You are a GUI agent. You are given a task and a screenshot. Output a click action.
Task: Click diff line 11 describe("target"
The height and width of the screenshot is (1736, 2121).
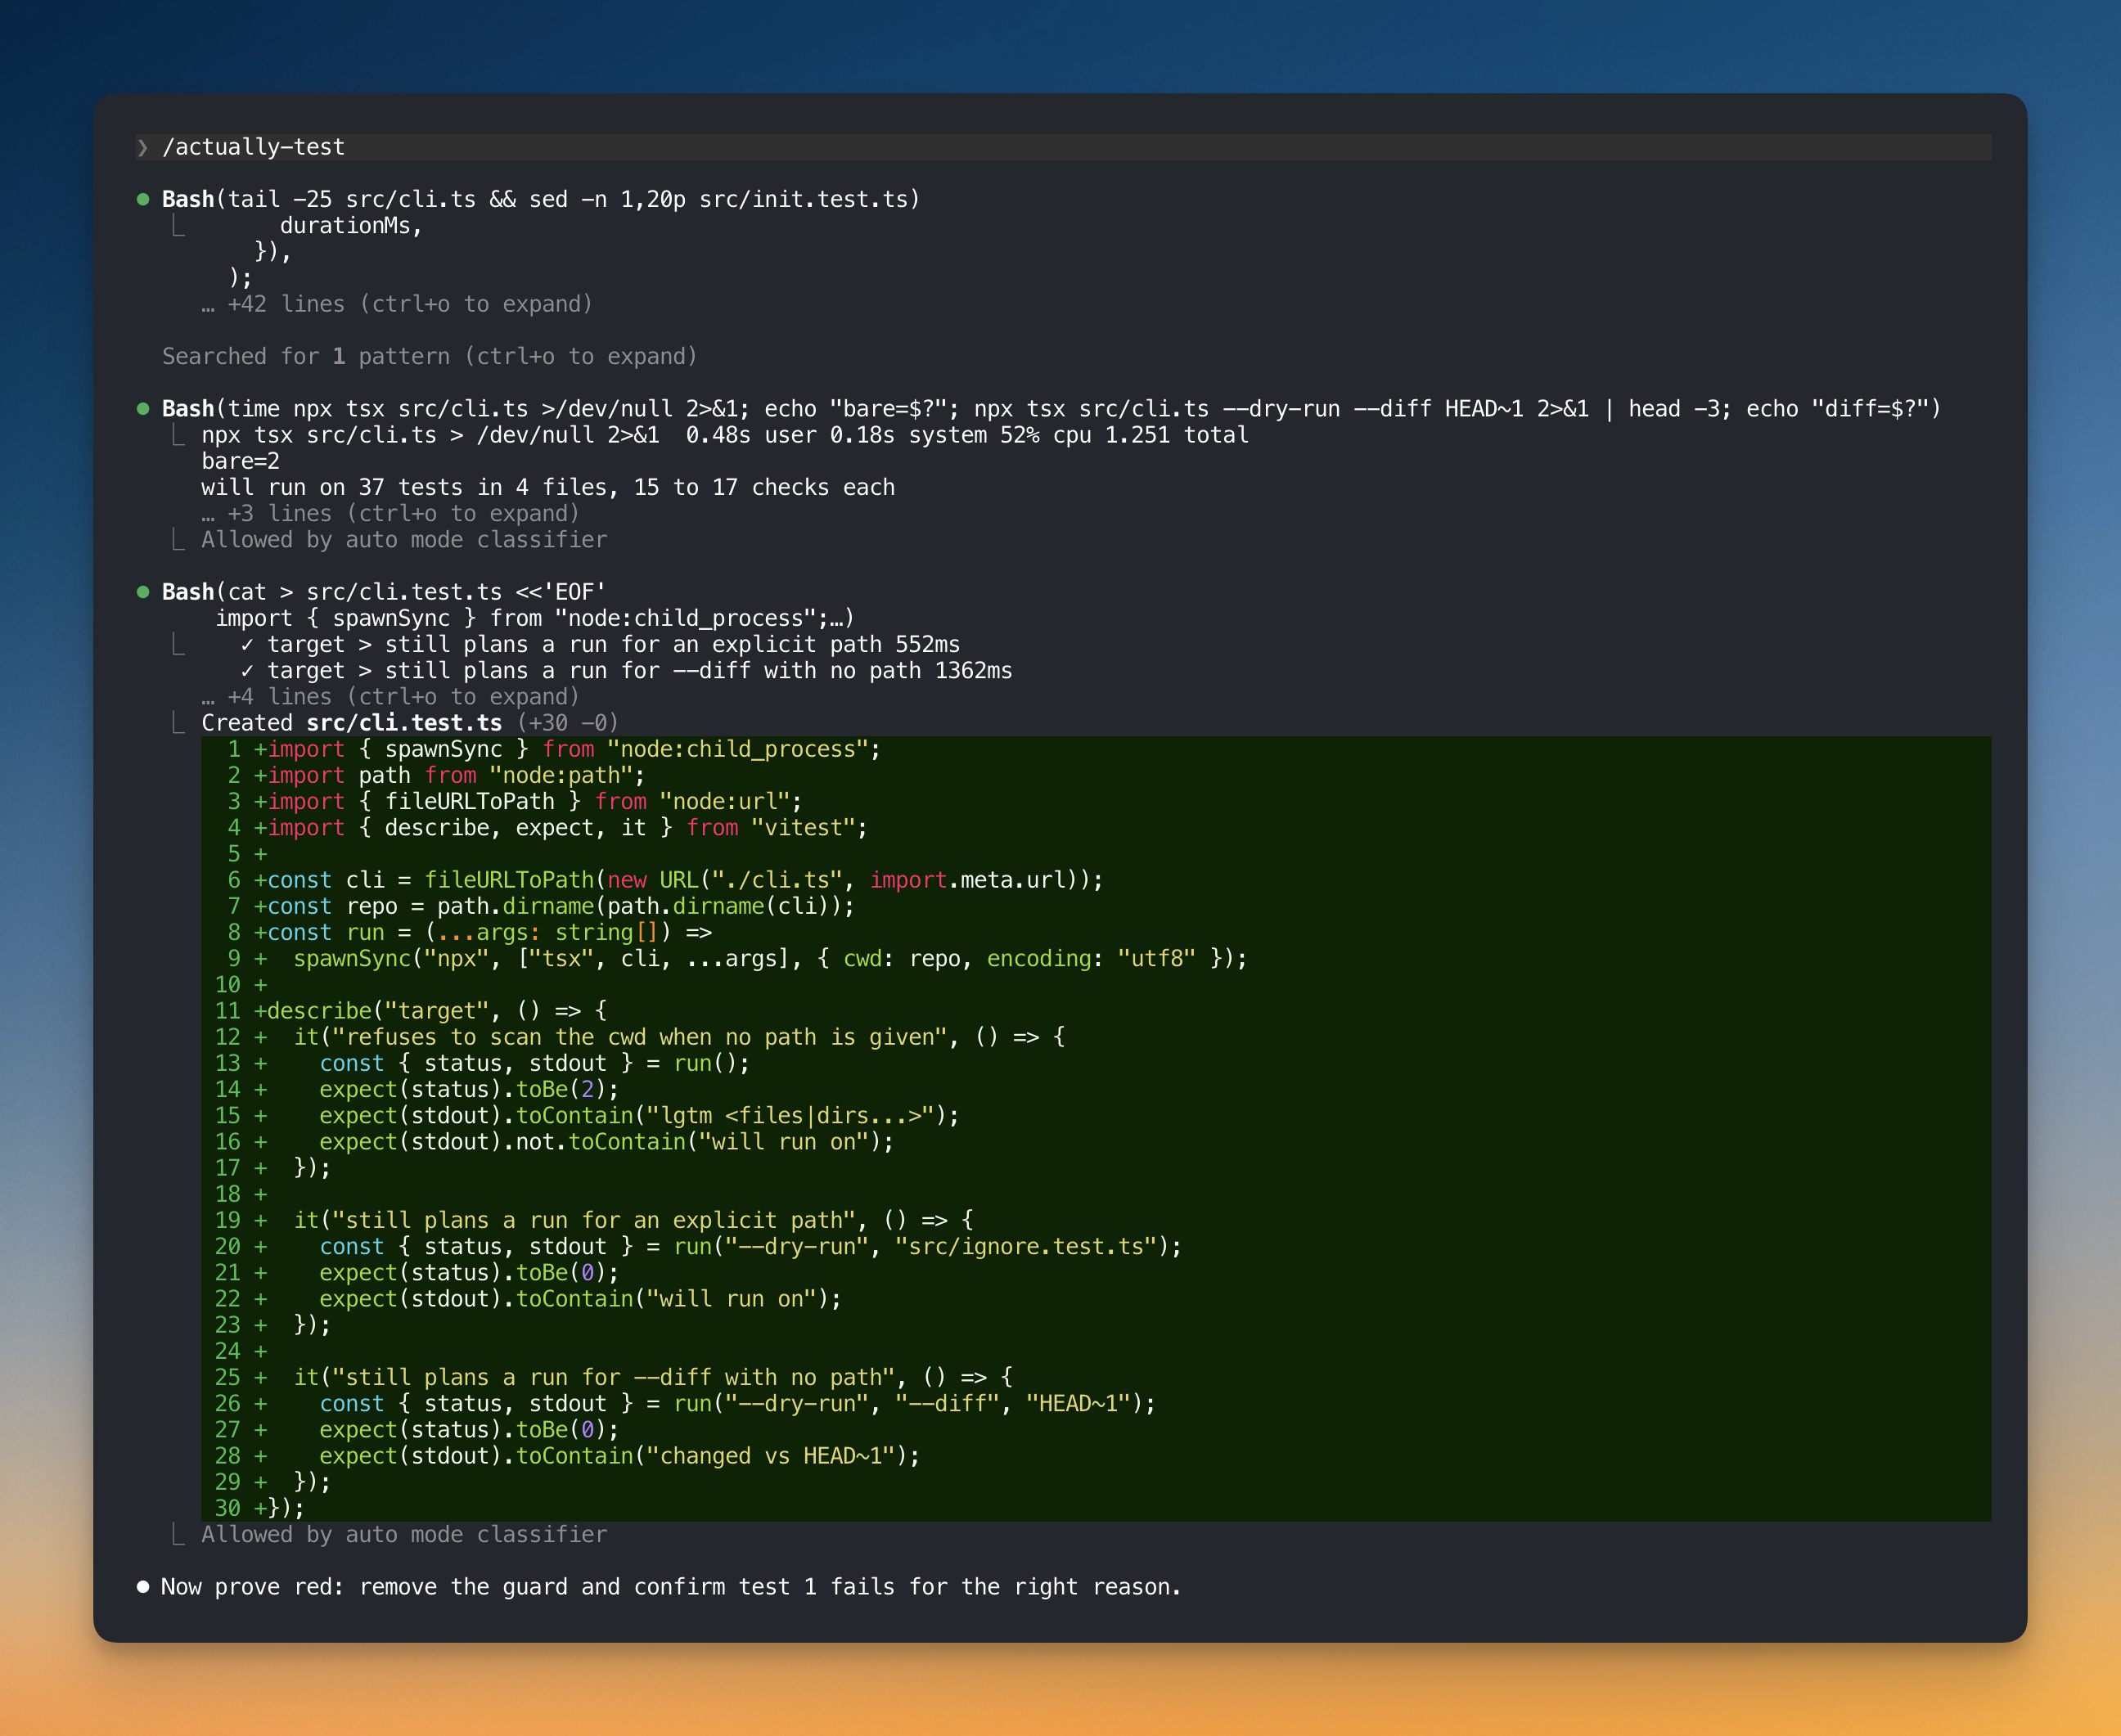point(1096,1010)
